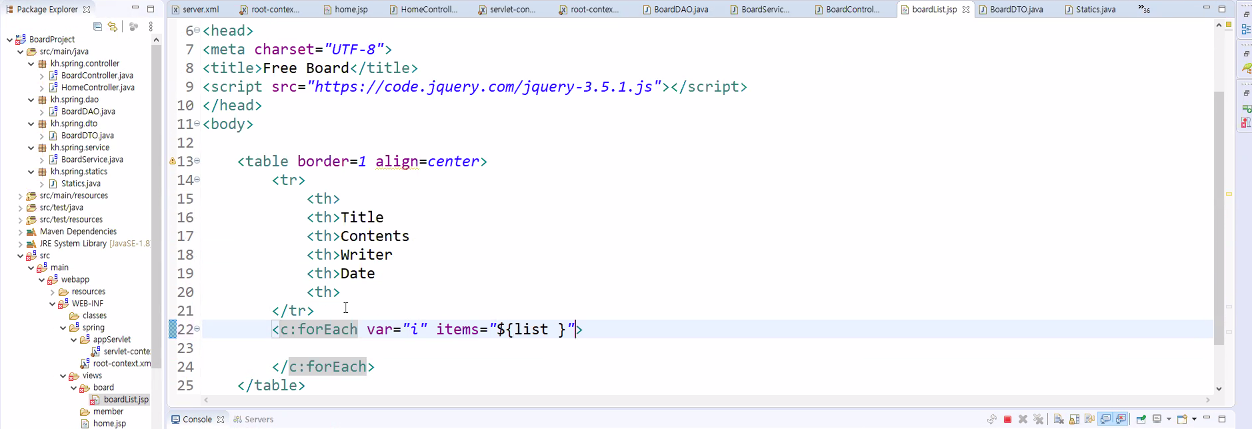The height and width of the screenshot is (429, 1252).
Task: Select home.jsp in Package Explorer tree
Action: click(110, 424)
